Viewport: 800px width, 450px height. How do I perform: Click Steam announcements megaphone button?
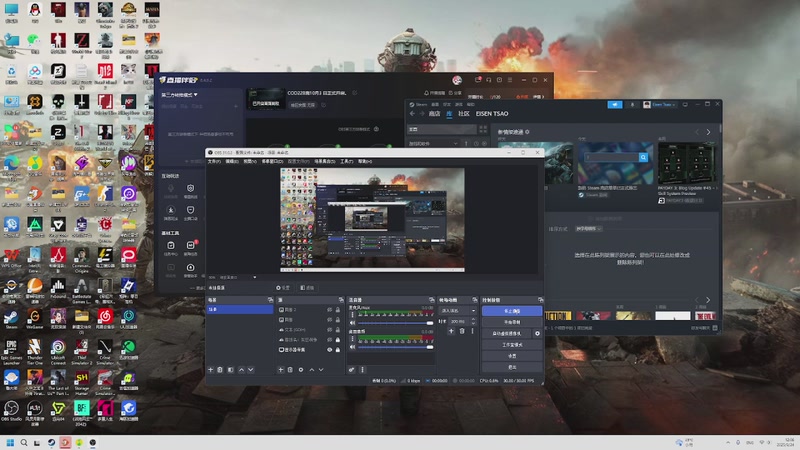click(615, 104)
